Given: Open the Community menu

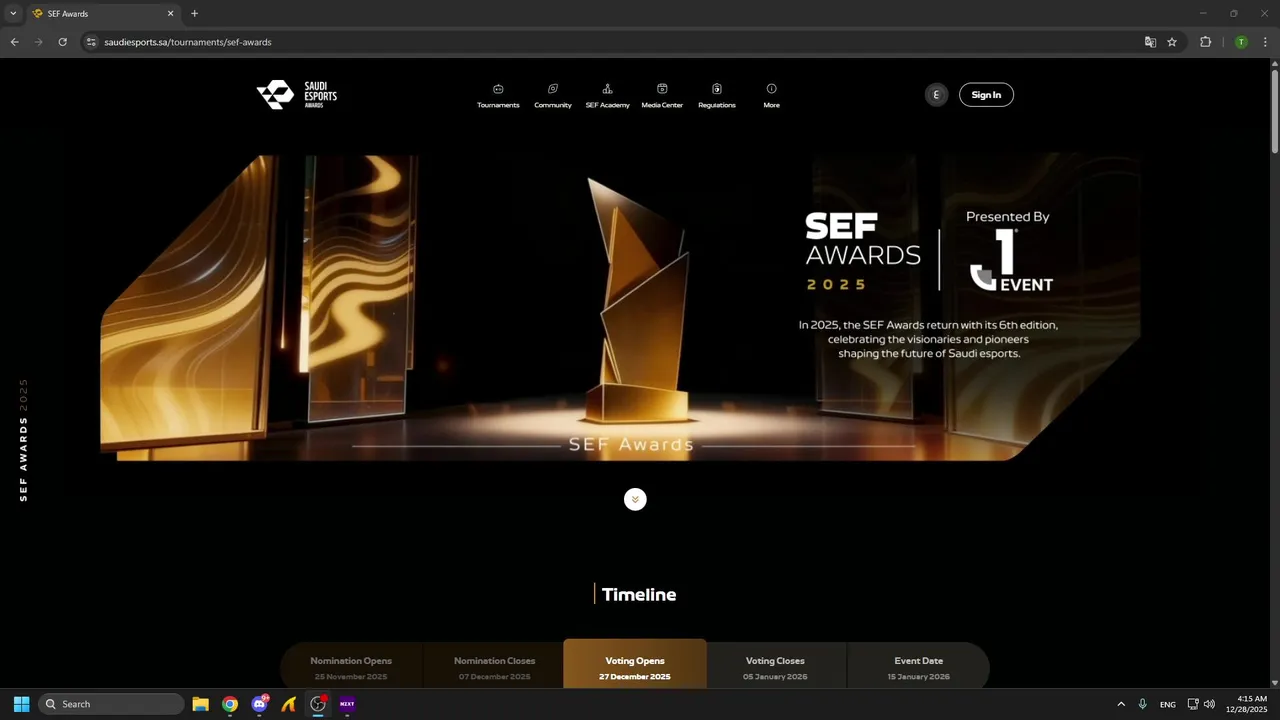Looking at the screenshot, I should (553, 96).
